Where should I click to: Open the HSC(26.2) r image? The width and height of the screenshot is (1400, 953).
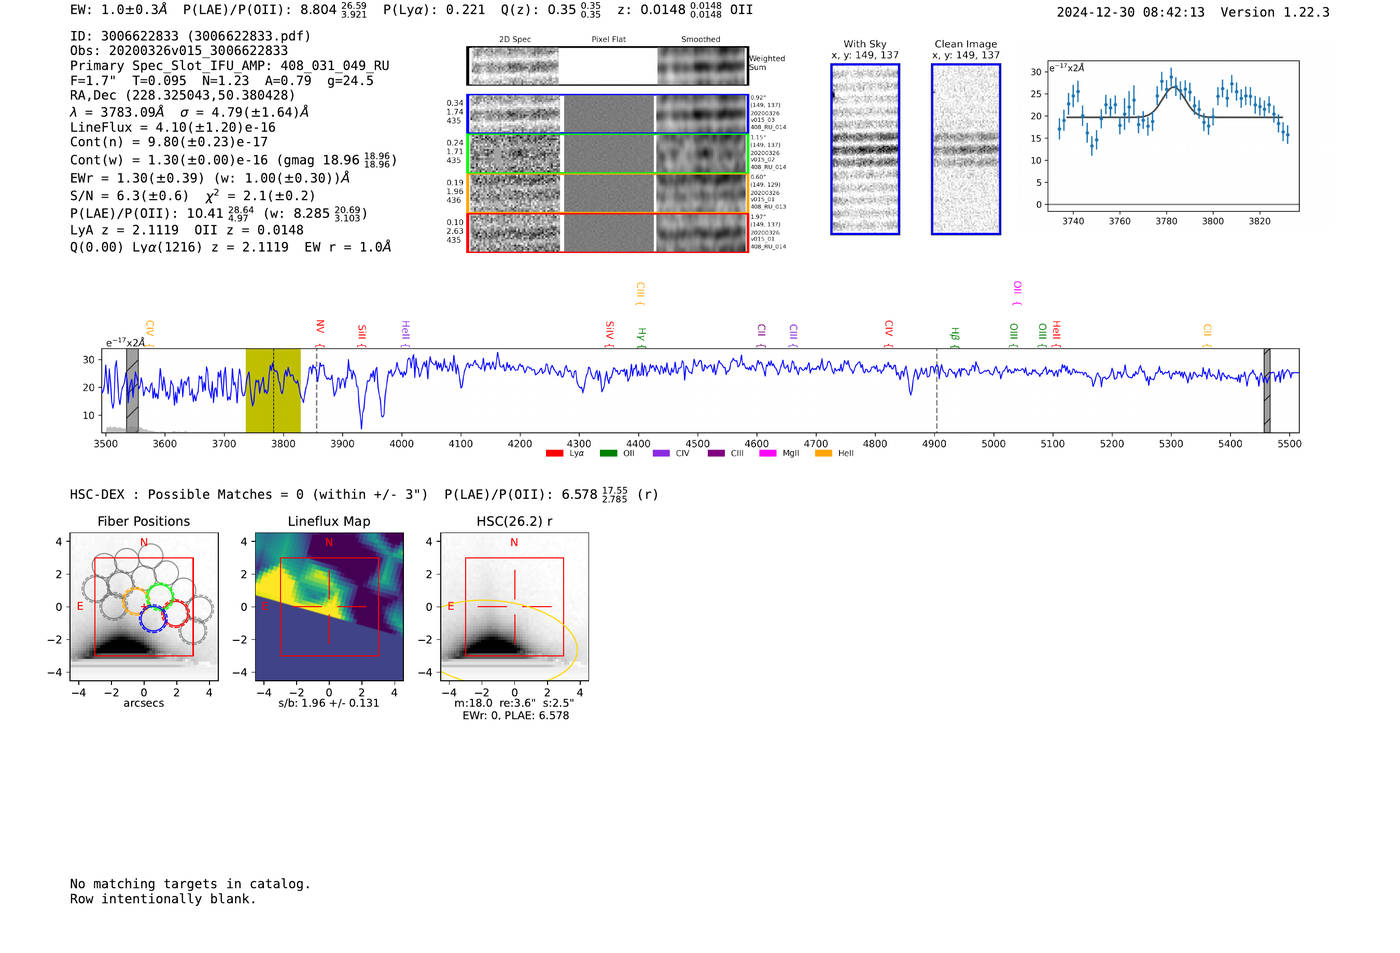pos(514,607)
